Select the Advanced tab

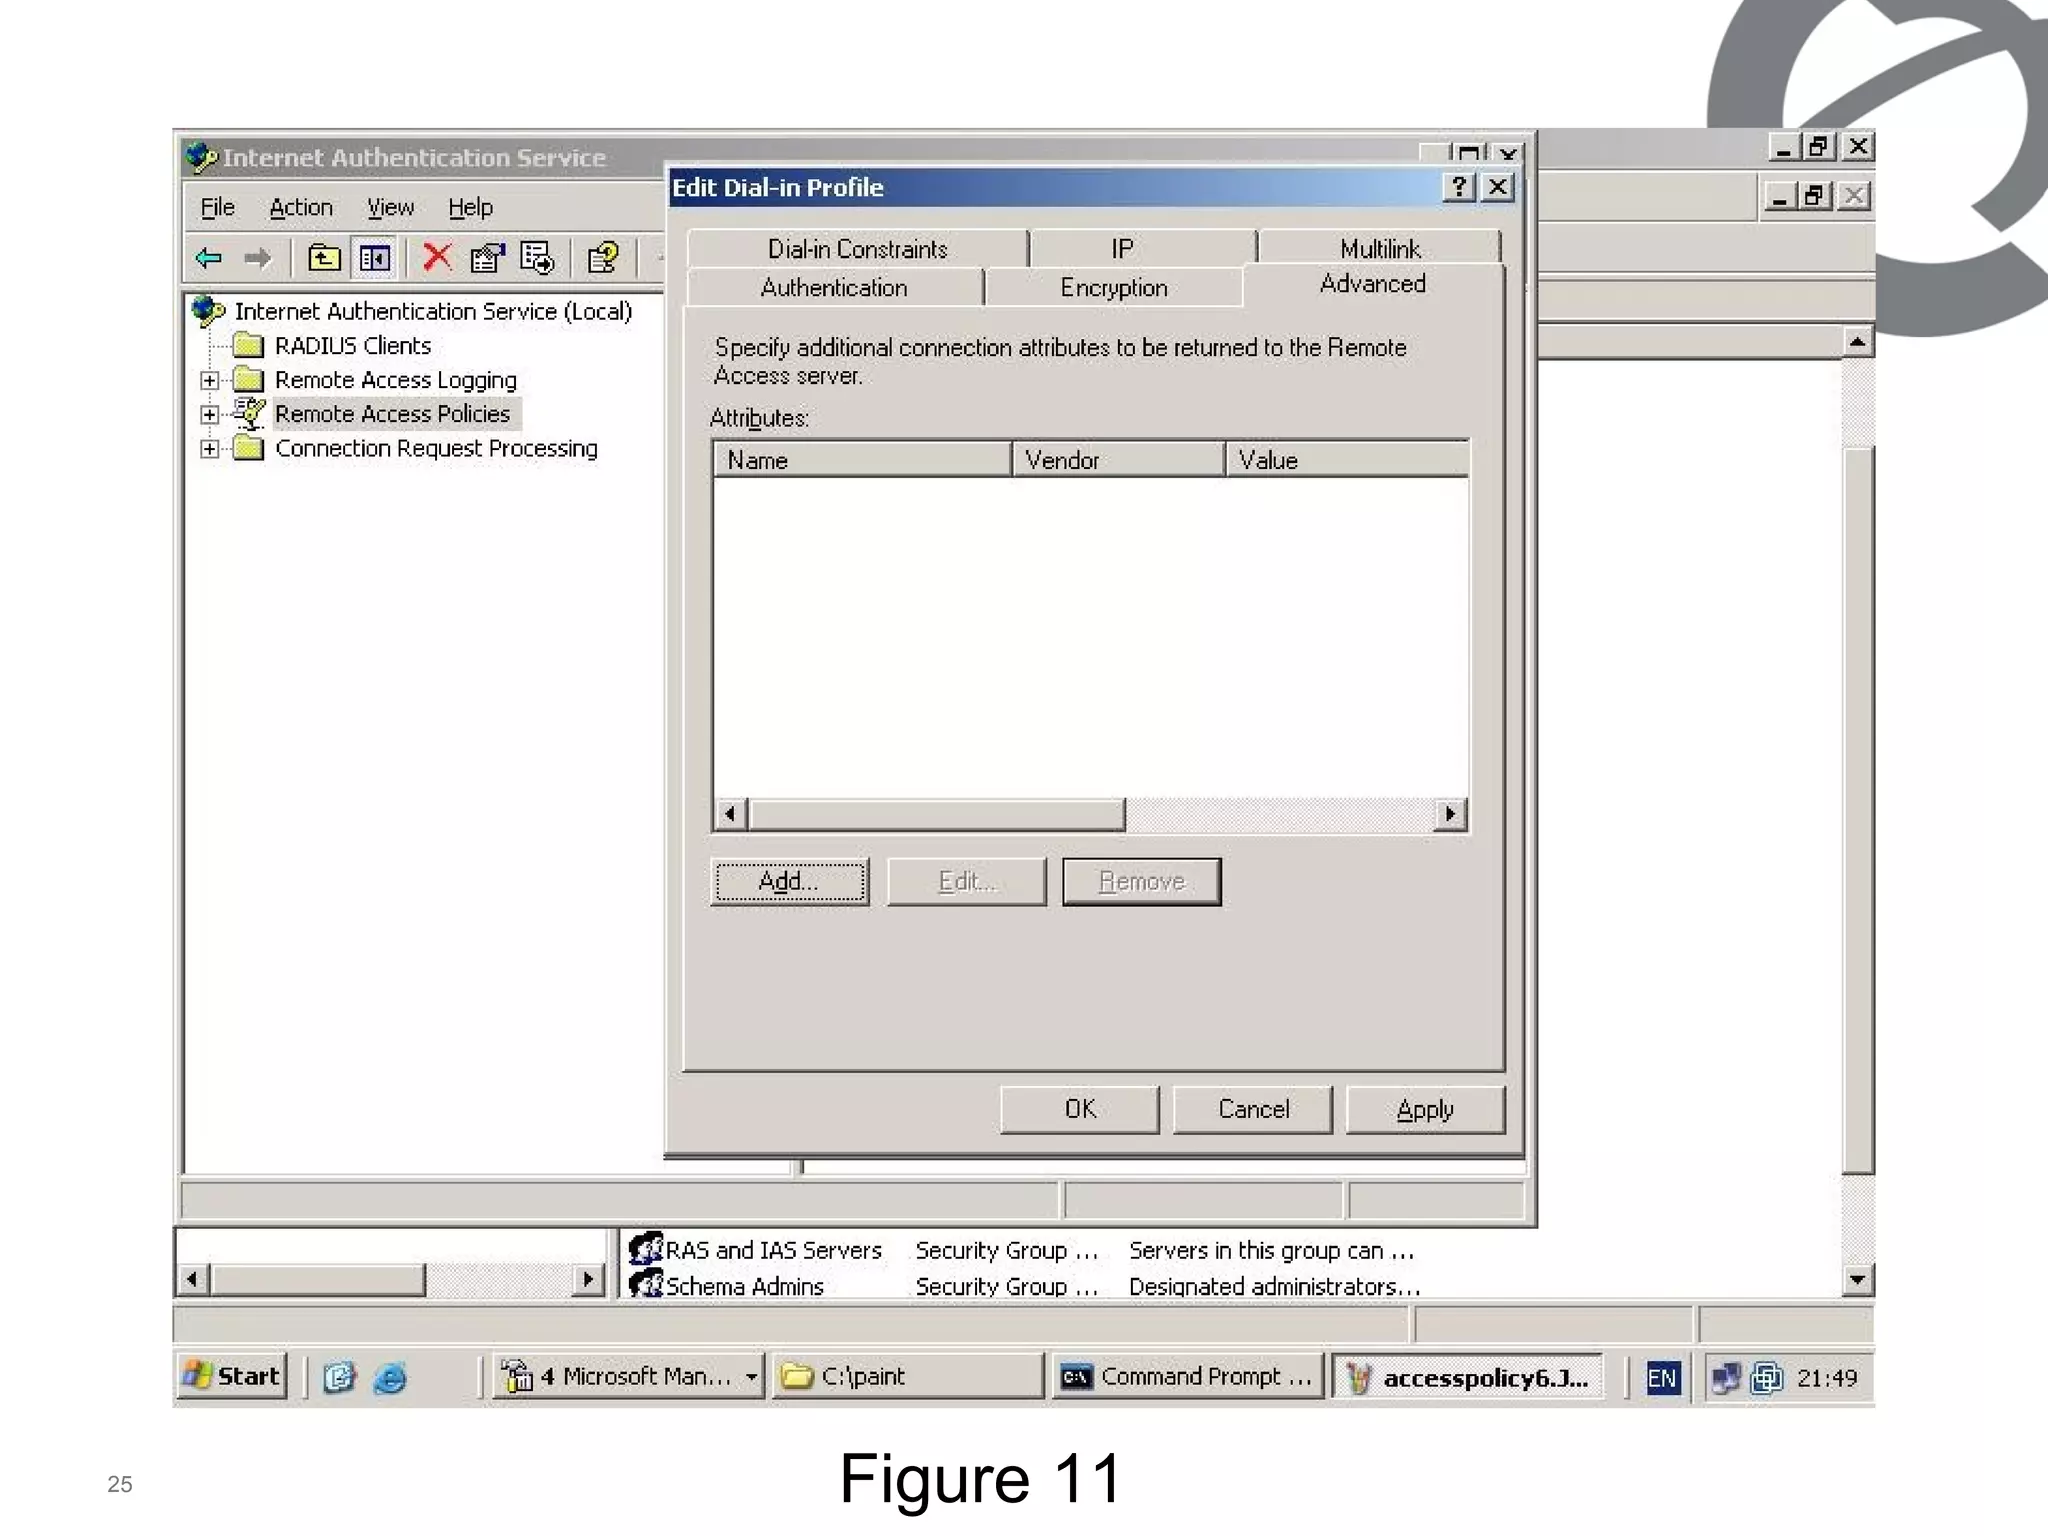(x=1373, y=284)
